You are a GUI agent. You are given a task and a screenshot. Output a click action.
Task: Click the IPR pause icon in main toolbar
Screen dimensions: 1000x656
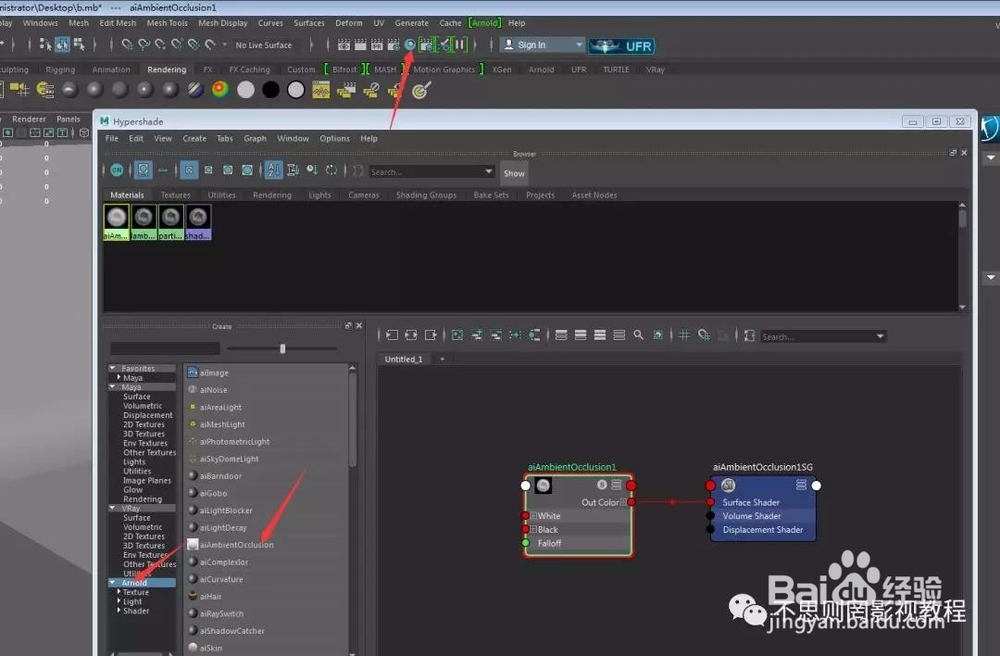(460, 45)
